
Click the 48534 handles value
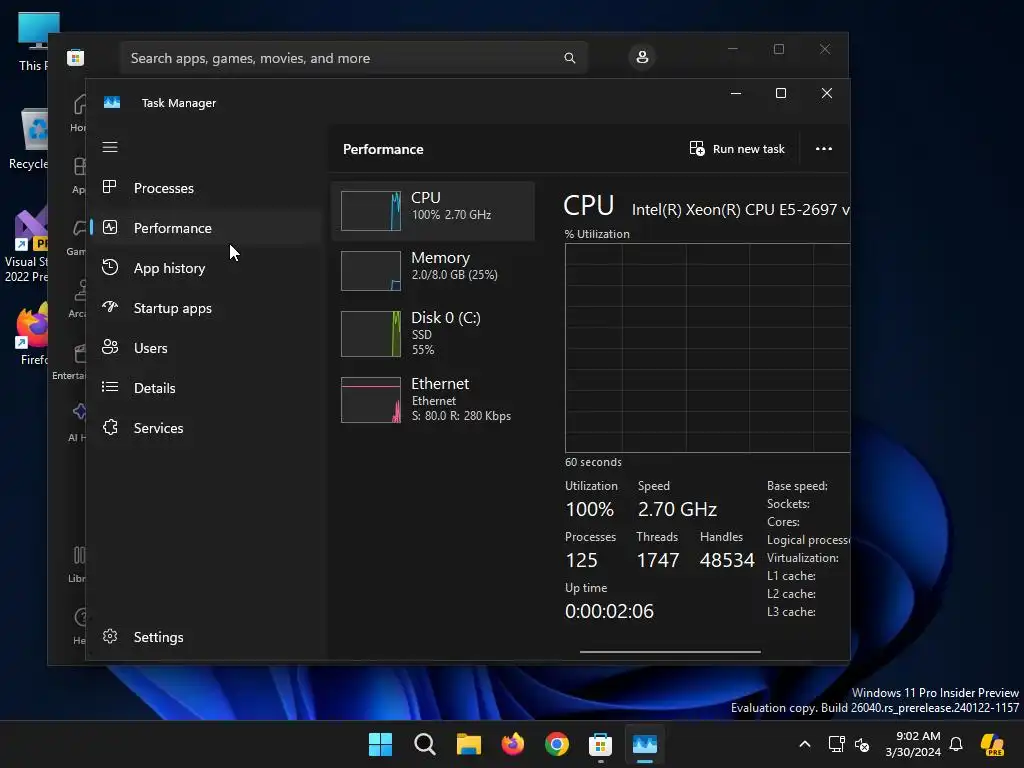click(x=727, y=560)
